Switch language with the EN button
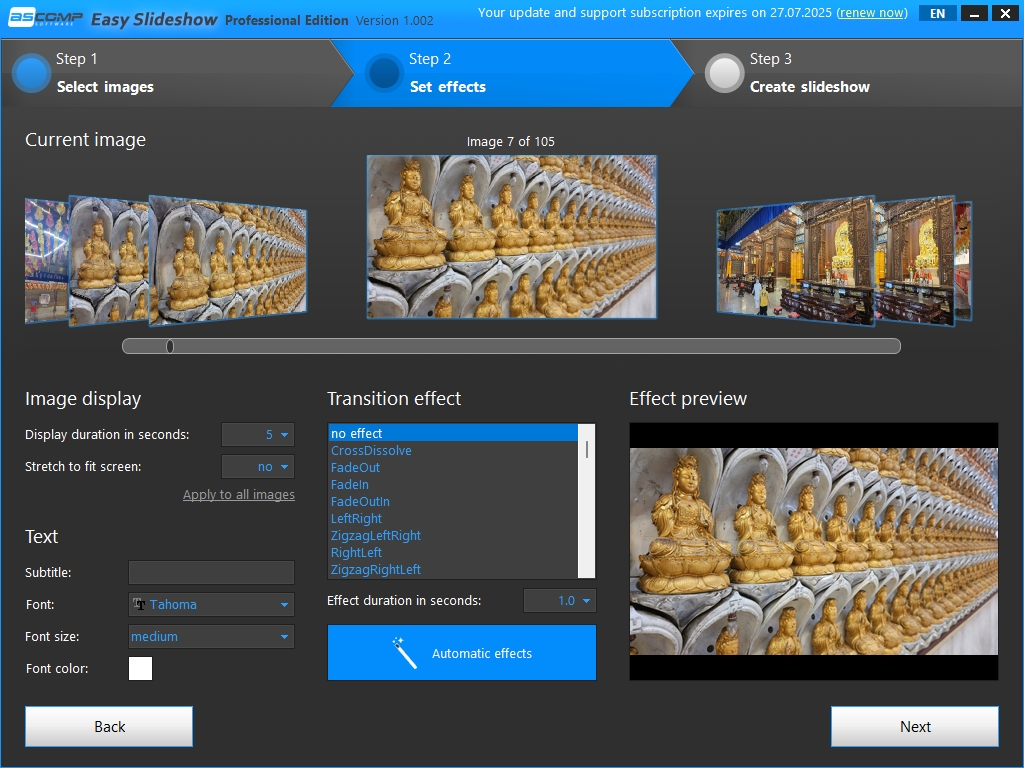The image size is (1024, 768). (x=937, y=13)
